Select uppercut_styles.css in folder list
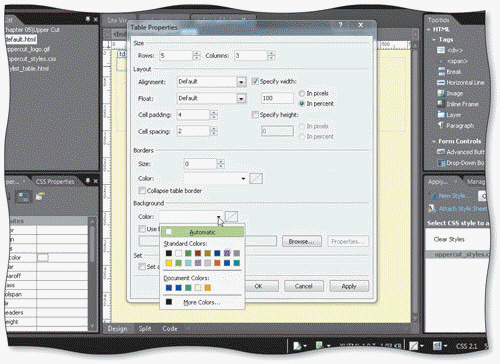Viewport: 500px width, 364px height. [32, 59]
